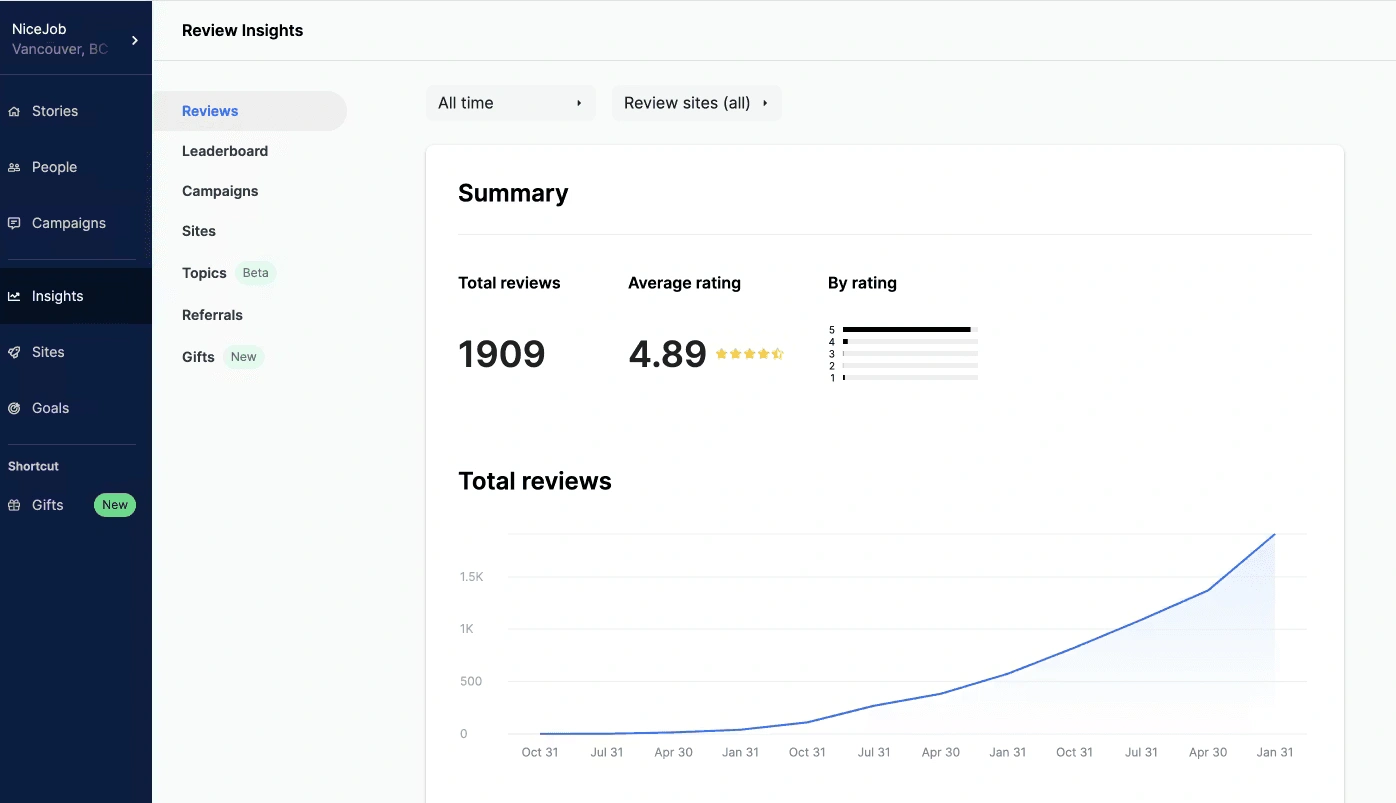This screenshot has height=803, width=1396.
Task: Click the Sites megaphone icon in sidebar
Action: 14,352
